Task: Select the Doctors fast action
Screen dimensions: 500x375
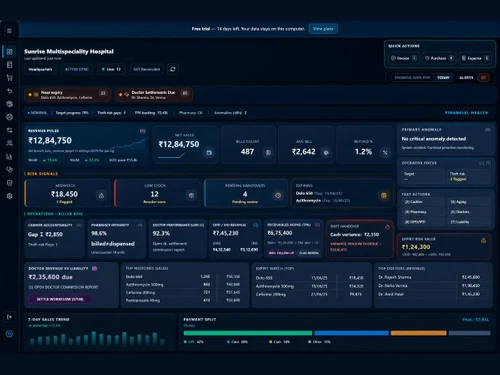Action: [469, 212]
